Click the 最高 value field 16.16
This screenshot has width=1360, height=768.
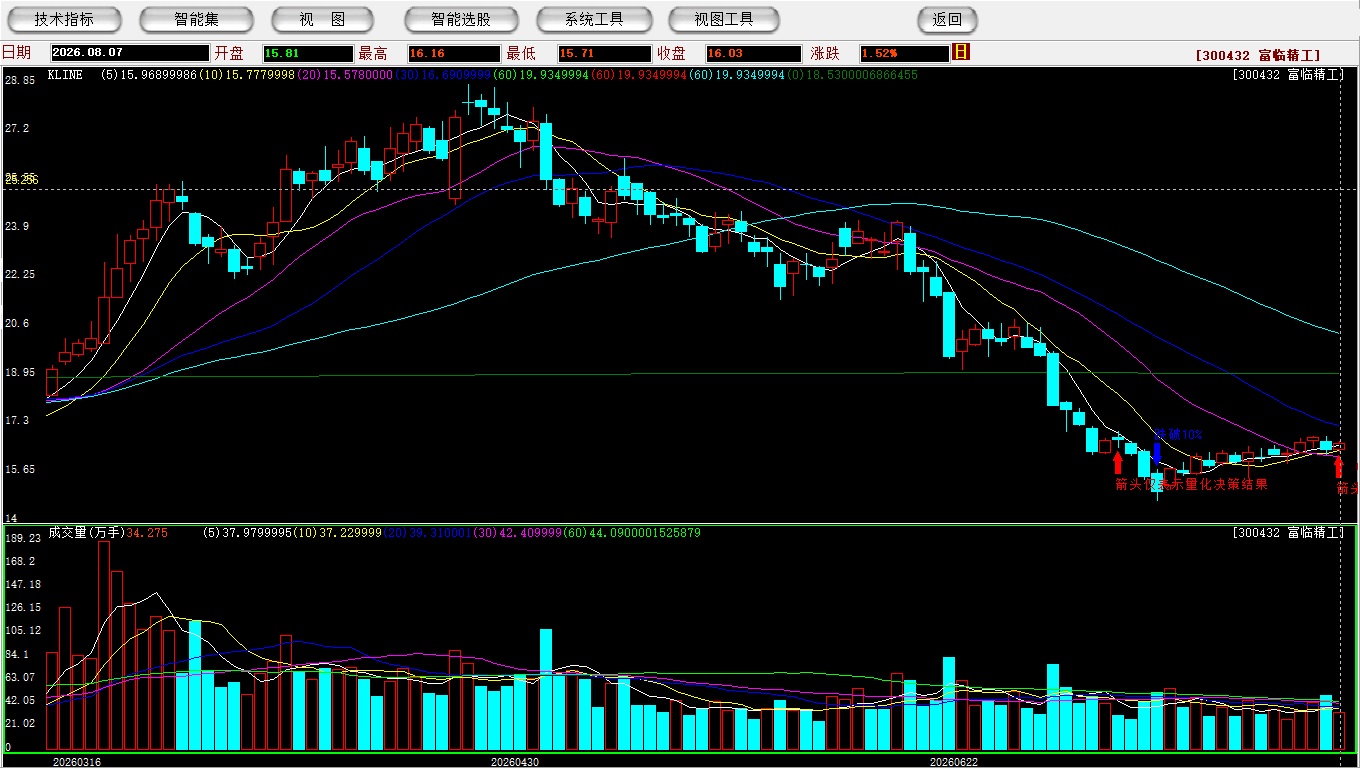click(x=453, y=53)
